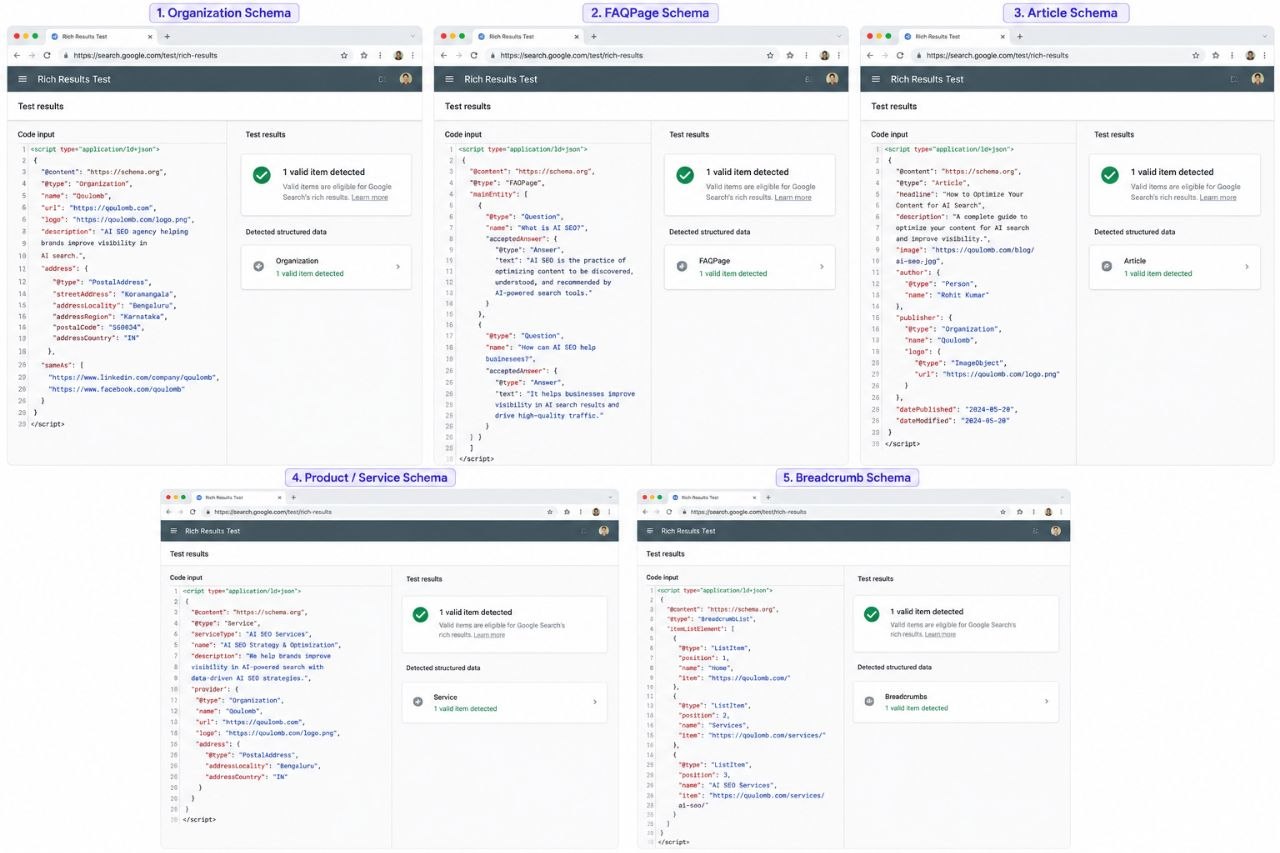Open hamburger menu in Breadcrumb Schema window
Image resolution: width=1280 pixels, height=853 pixels.
650,531
